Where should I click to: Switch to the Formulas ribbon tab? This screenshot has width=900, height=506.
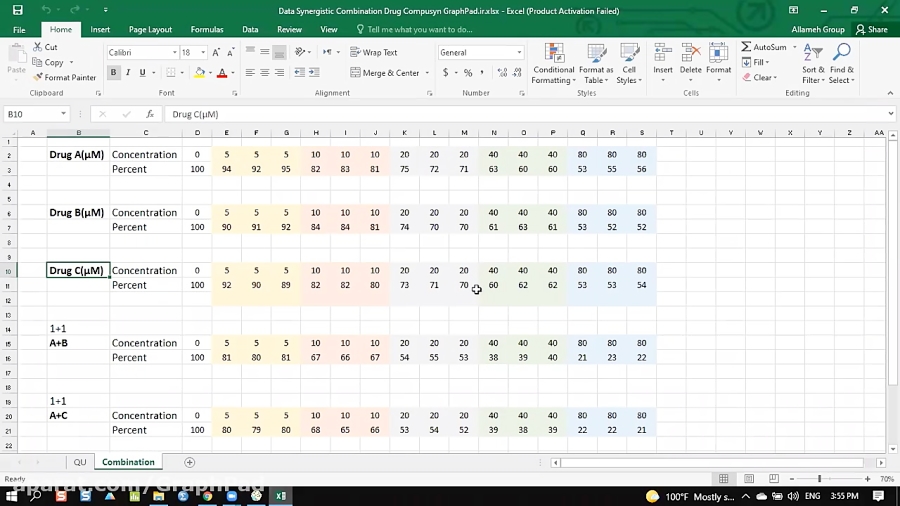click(207, 30)
